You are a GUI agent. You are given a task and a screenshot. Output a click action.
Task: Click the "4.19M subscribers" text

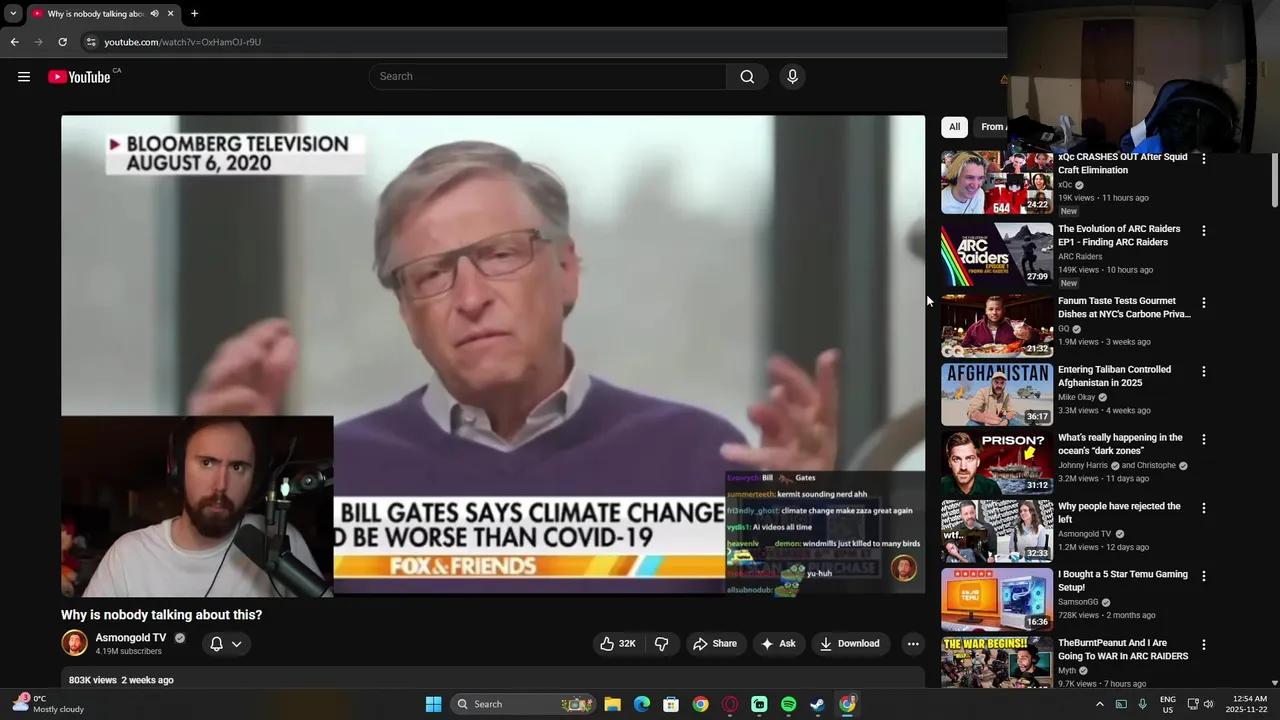[128, 651]
